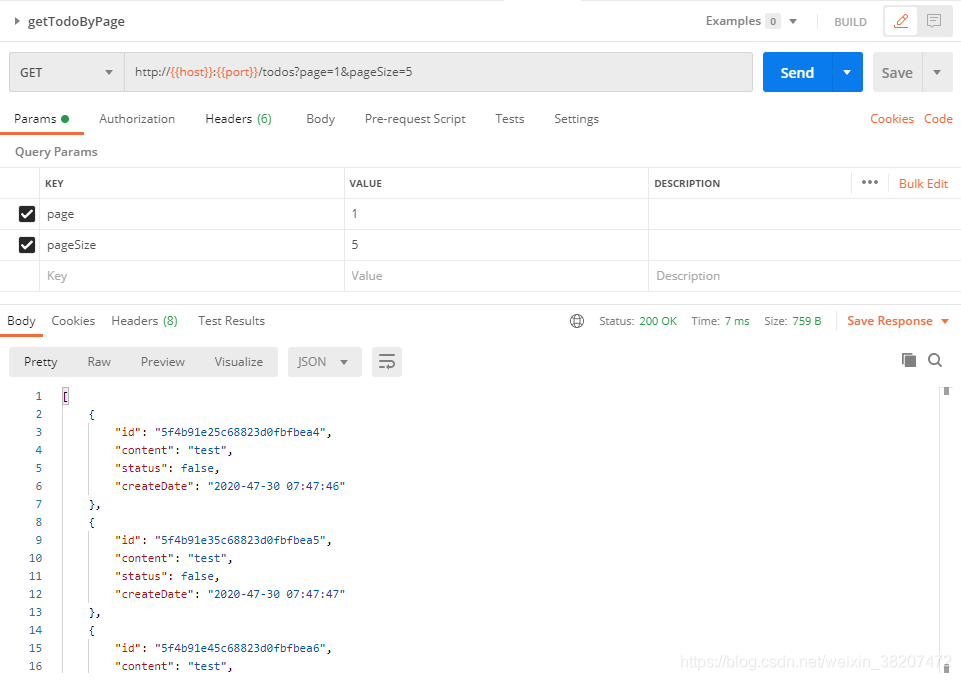The width and height of the screenshot is (961, 680).
Task: Switch to the Tests tab
Action: [x=509, y=118]
